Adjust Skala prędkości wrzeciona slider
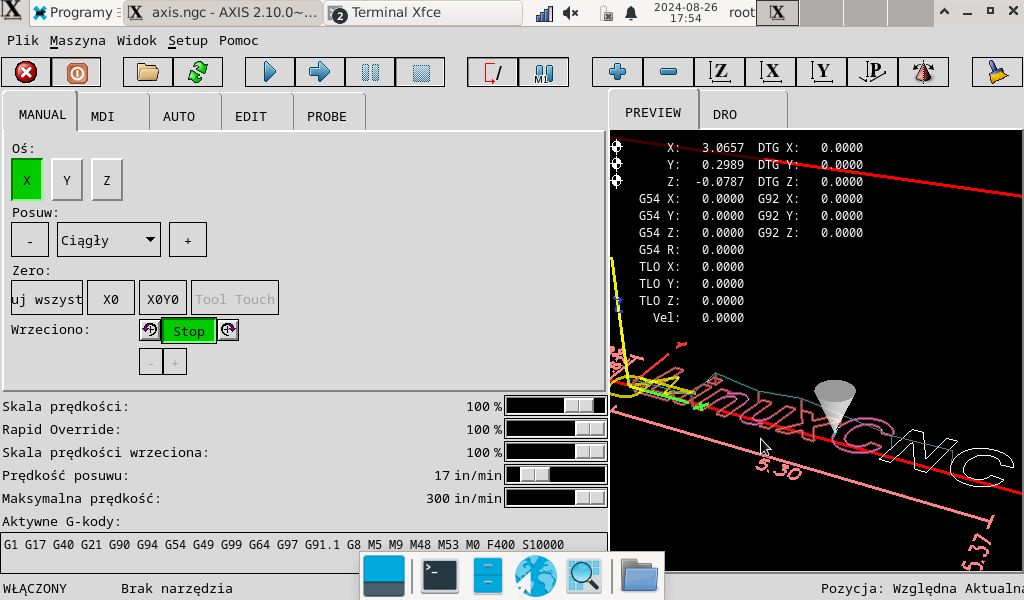Image resolution: width=1024 pixels, height=600 pixels. coord(556,452)
